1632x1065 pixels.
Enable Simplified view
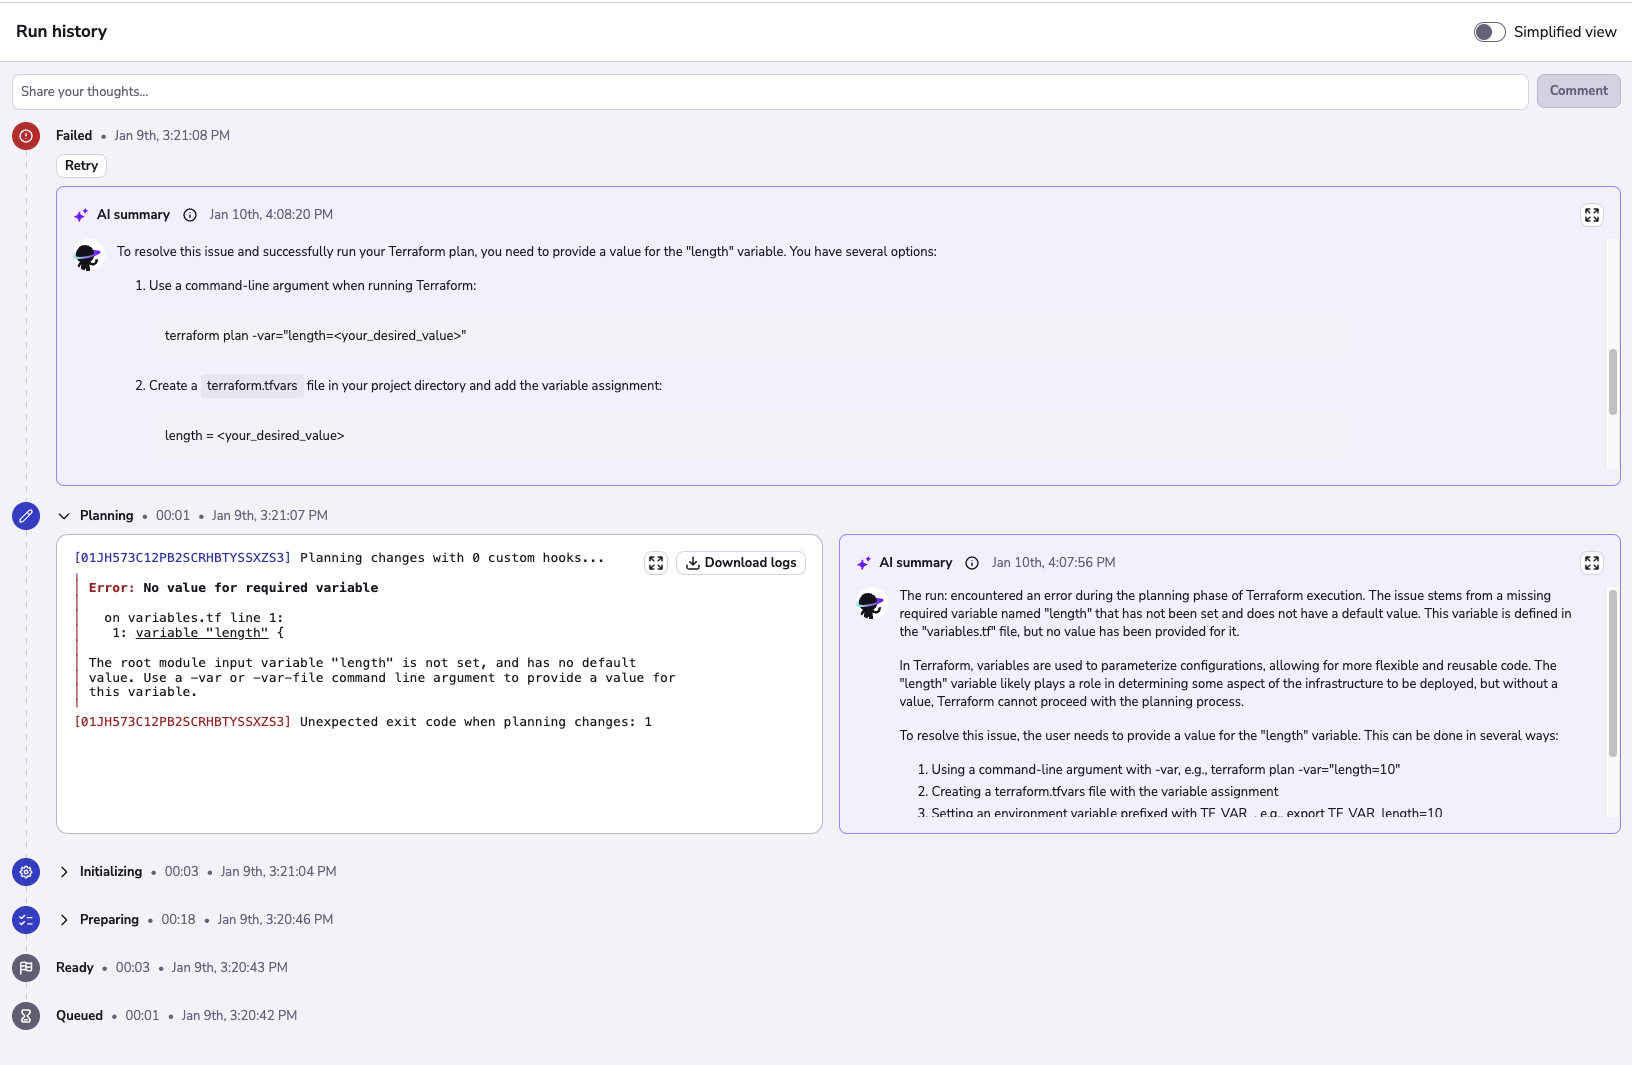(1489, 31)
